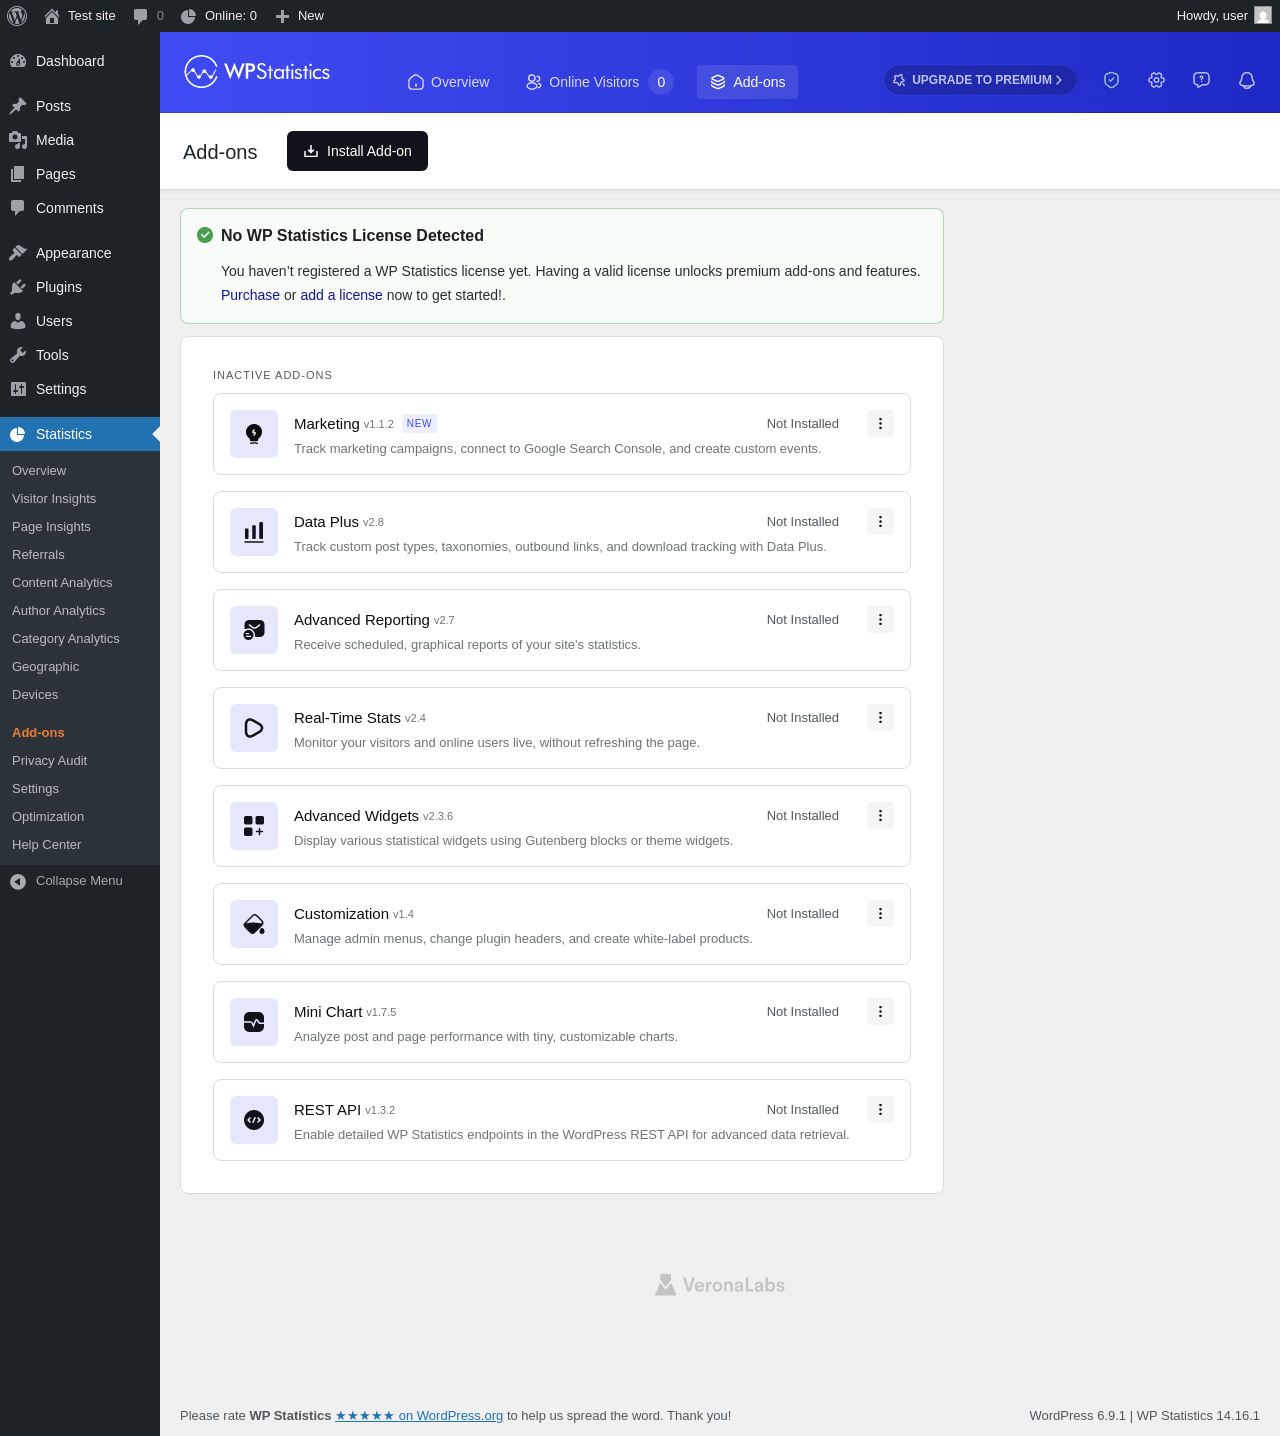Open Marketing add-on options menu
The image size is (1280, 1436).
tap(880, 424)
